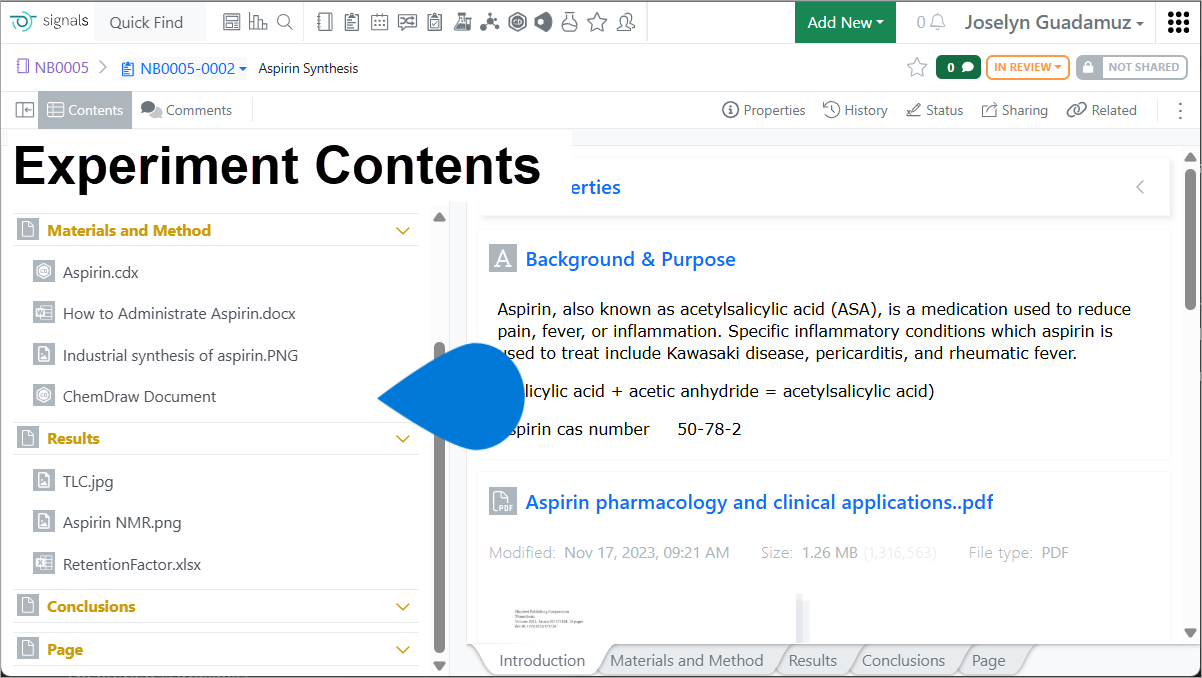This screenshot has width=1202, height=678.
Task: Click the favorites star in top toolbar
Action: (x=597, y=22)
